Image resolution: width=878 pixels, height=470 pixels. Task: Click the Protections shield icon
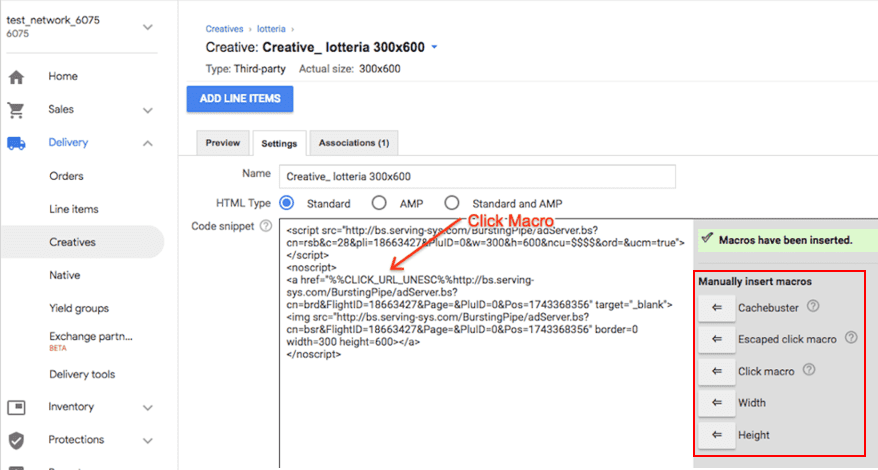16,440
